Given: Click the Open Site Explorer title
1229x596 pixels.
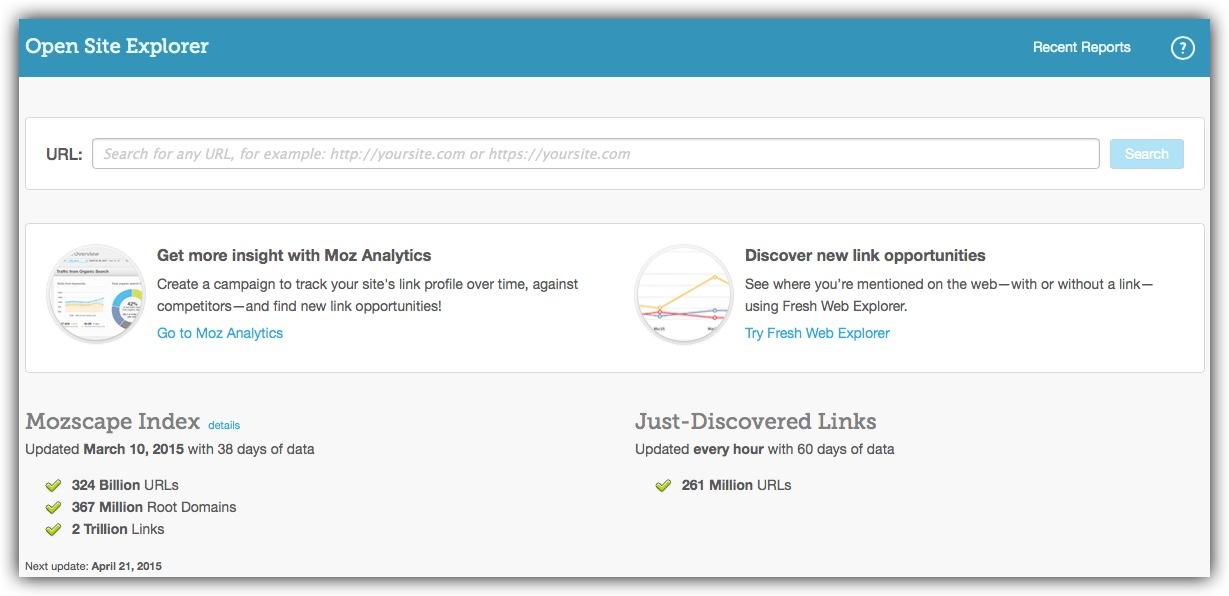Looking at the screenshot, I should tap(117, 47).
